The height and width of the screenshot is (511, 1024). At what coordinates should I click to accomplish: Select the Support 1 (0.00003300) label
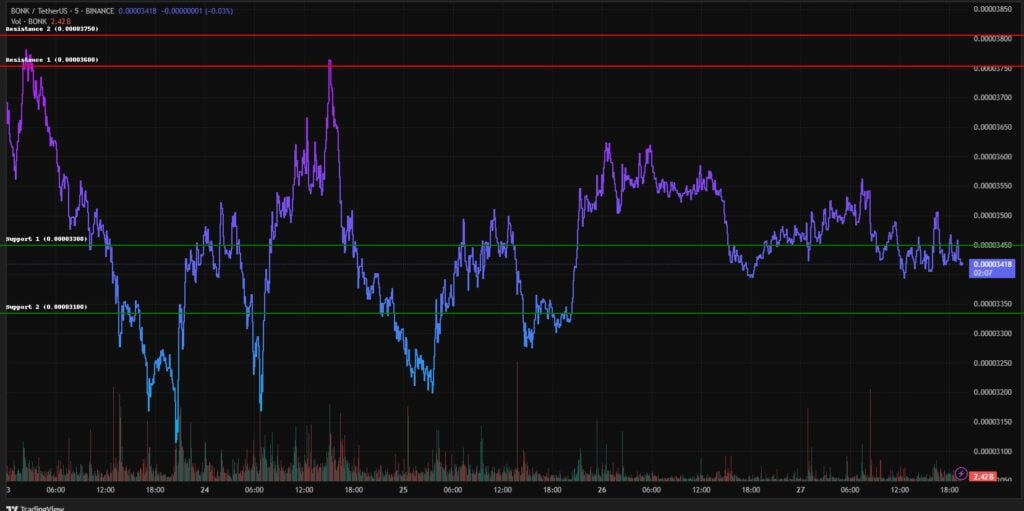click(46, 239)
